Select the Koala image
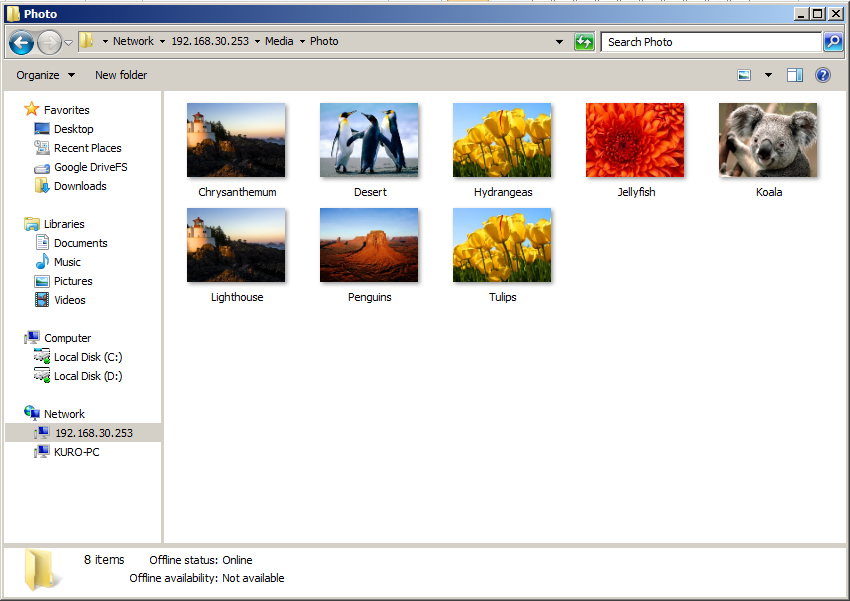The image size is (850, 601). pyautogui.click(x=768, y=139)
